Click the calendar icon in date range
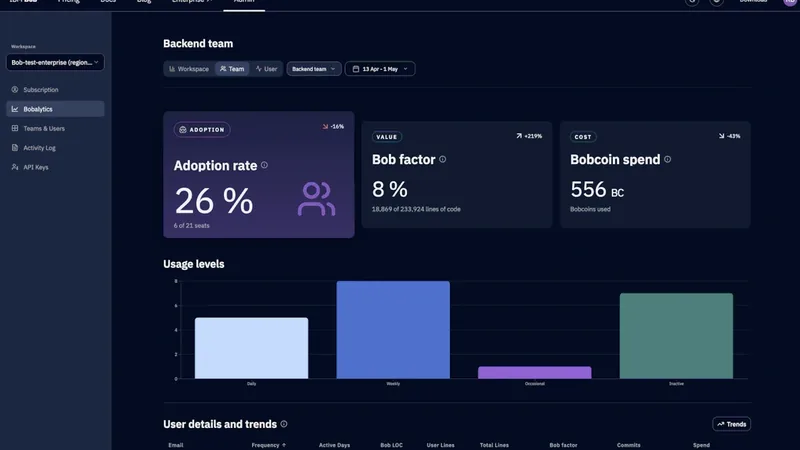Screen dimensions: 800x450 tap(356, 69)
